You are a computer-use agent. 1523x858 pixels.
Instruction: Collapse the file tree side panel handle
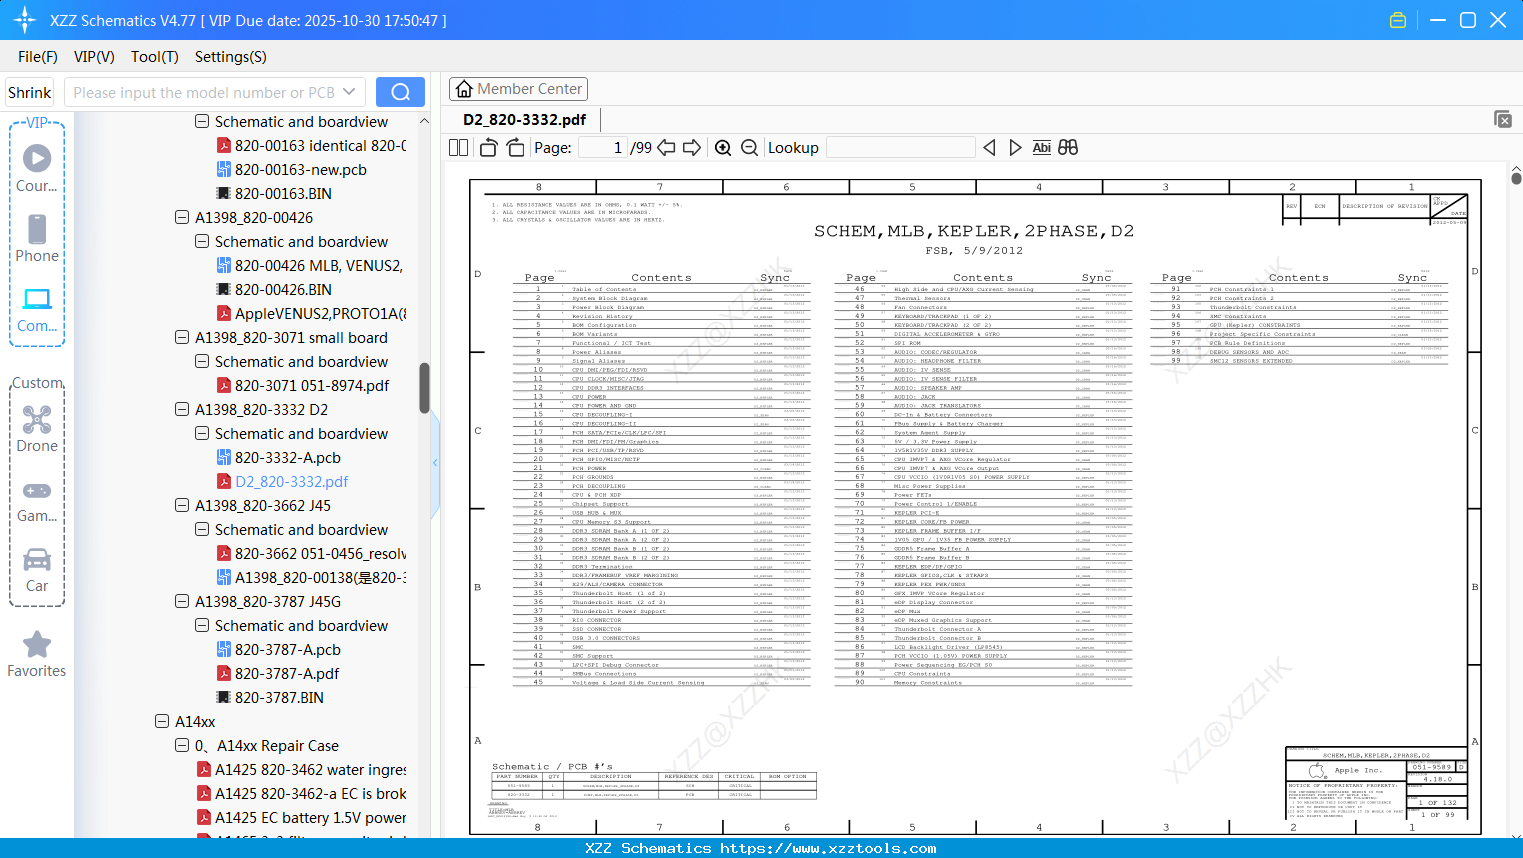coord(435,463)
